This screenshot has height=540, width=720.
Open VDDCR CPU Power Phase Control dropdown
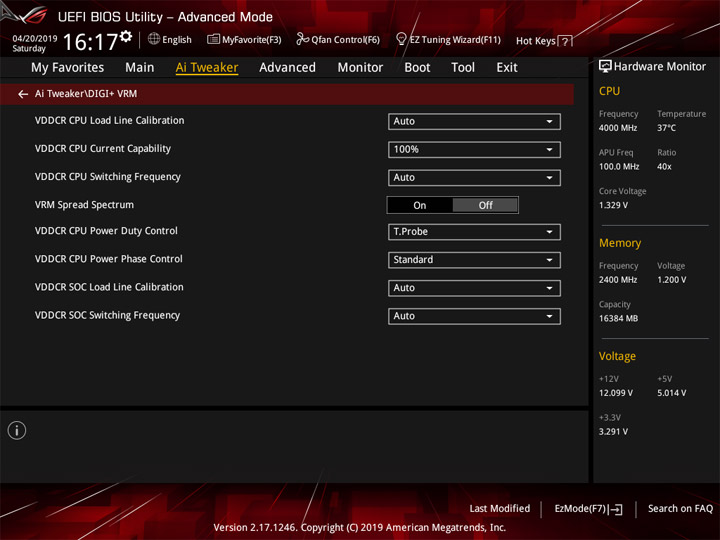(x=474, y=260)
